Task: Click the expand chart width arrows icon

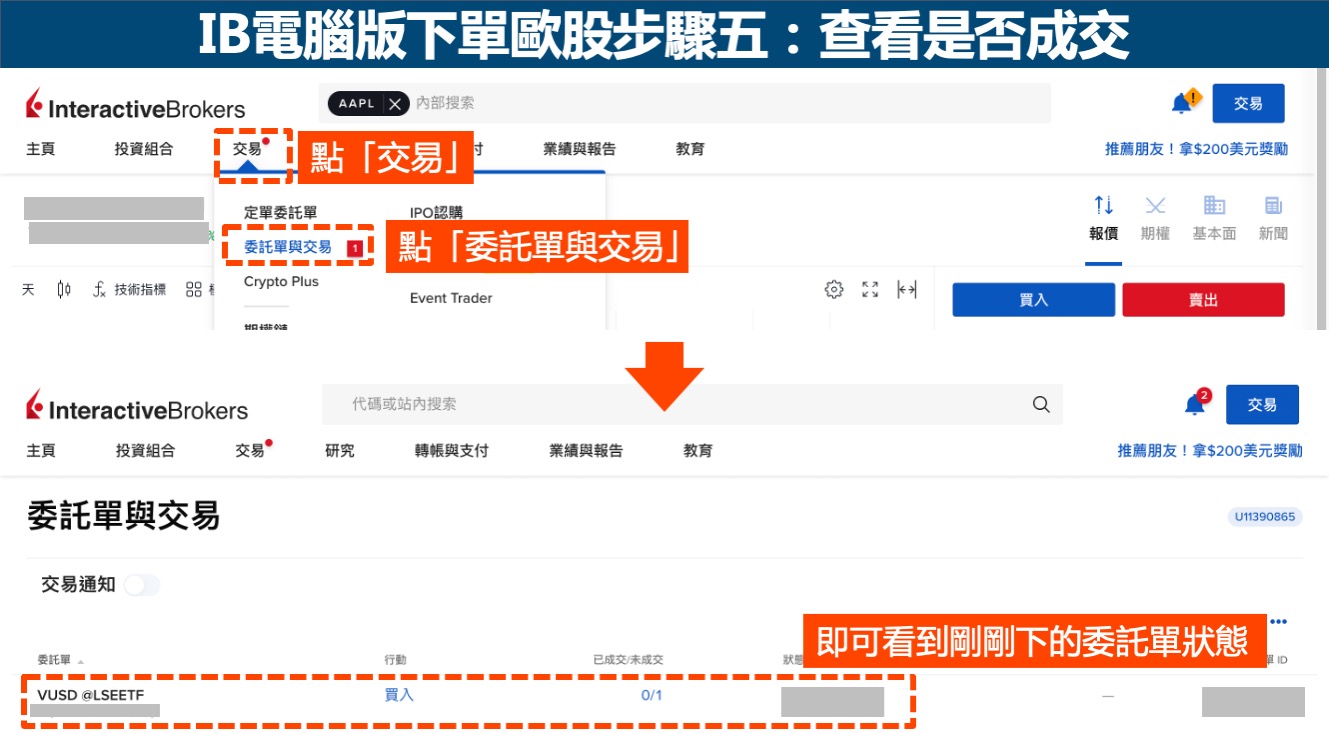Action: pyautogui.click(x=907, y=290)
